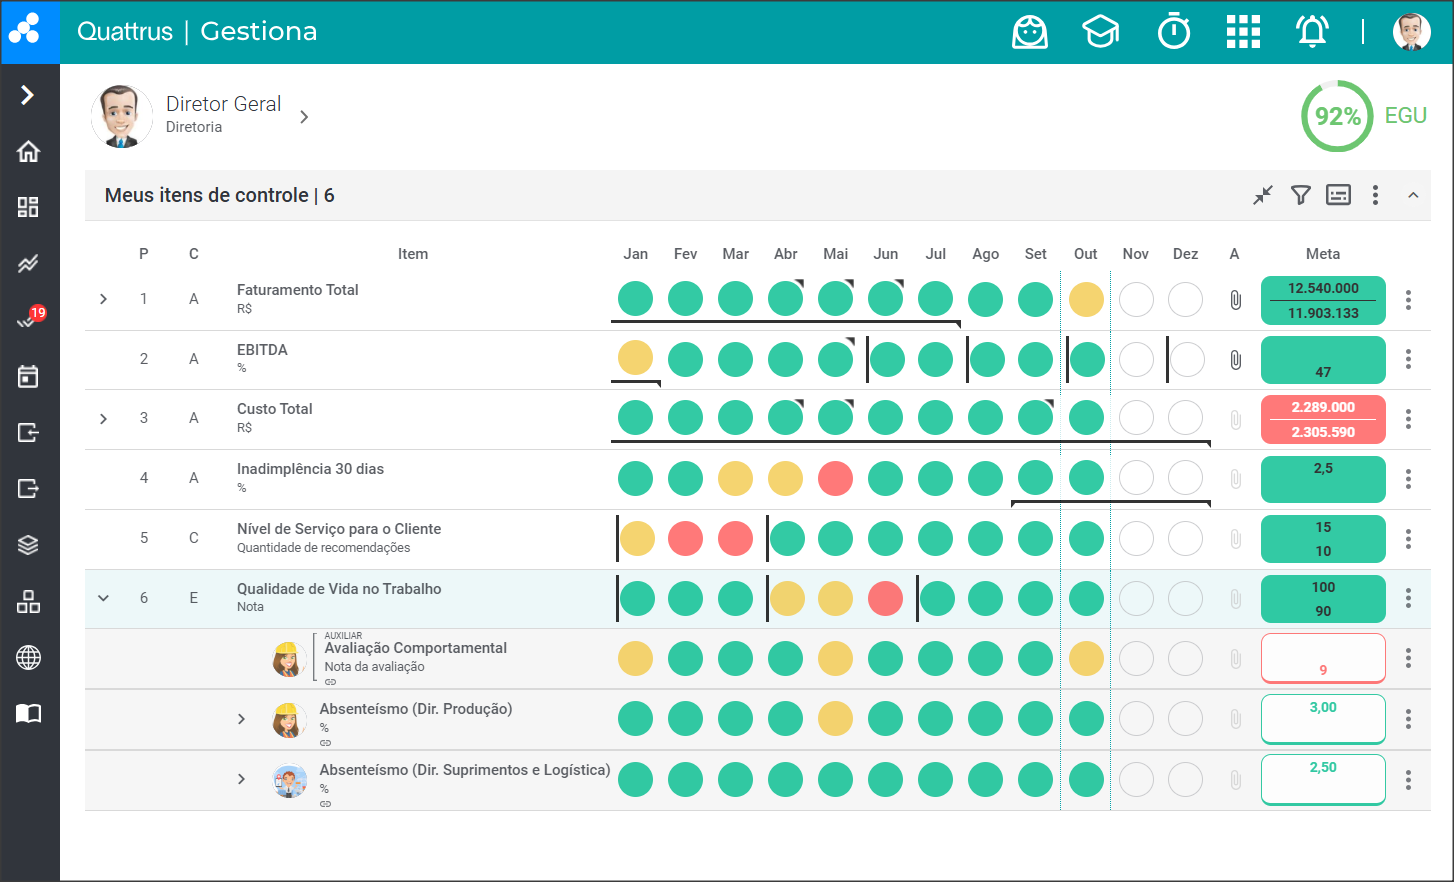Collapse the Qualidade de Vida no Trabalho row
This screenshot has height=882, width=1454.
pyautogui.click(x=103, y=598)
